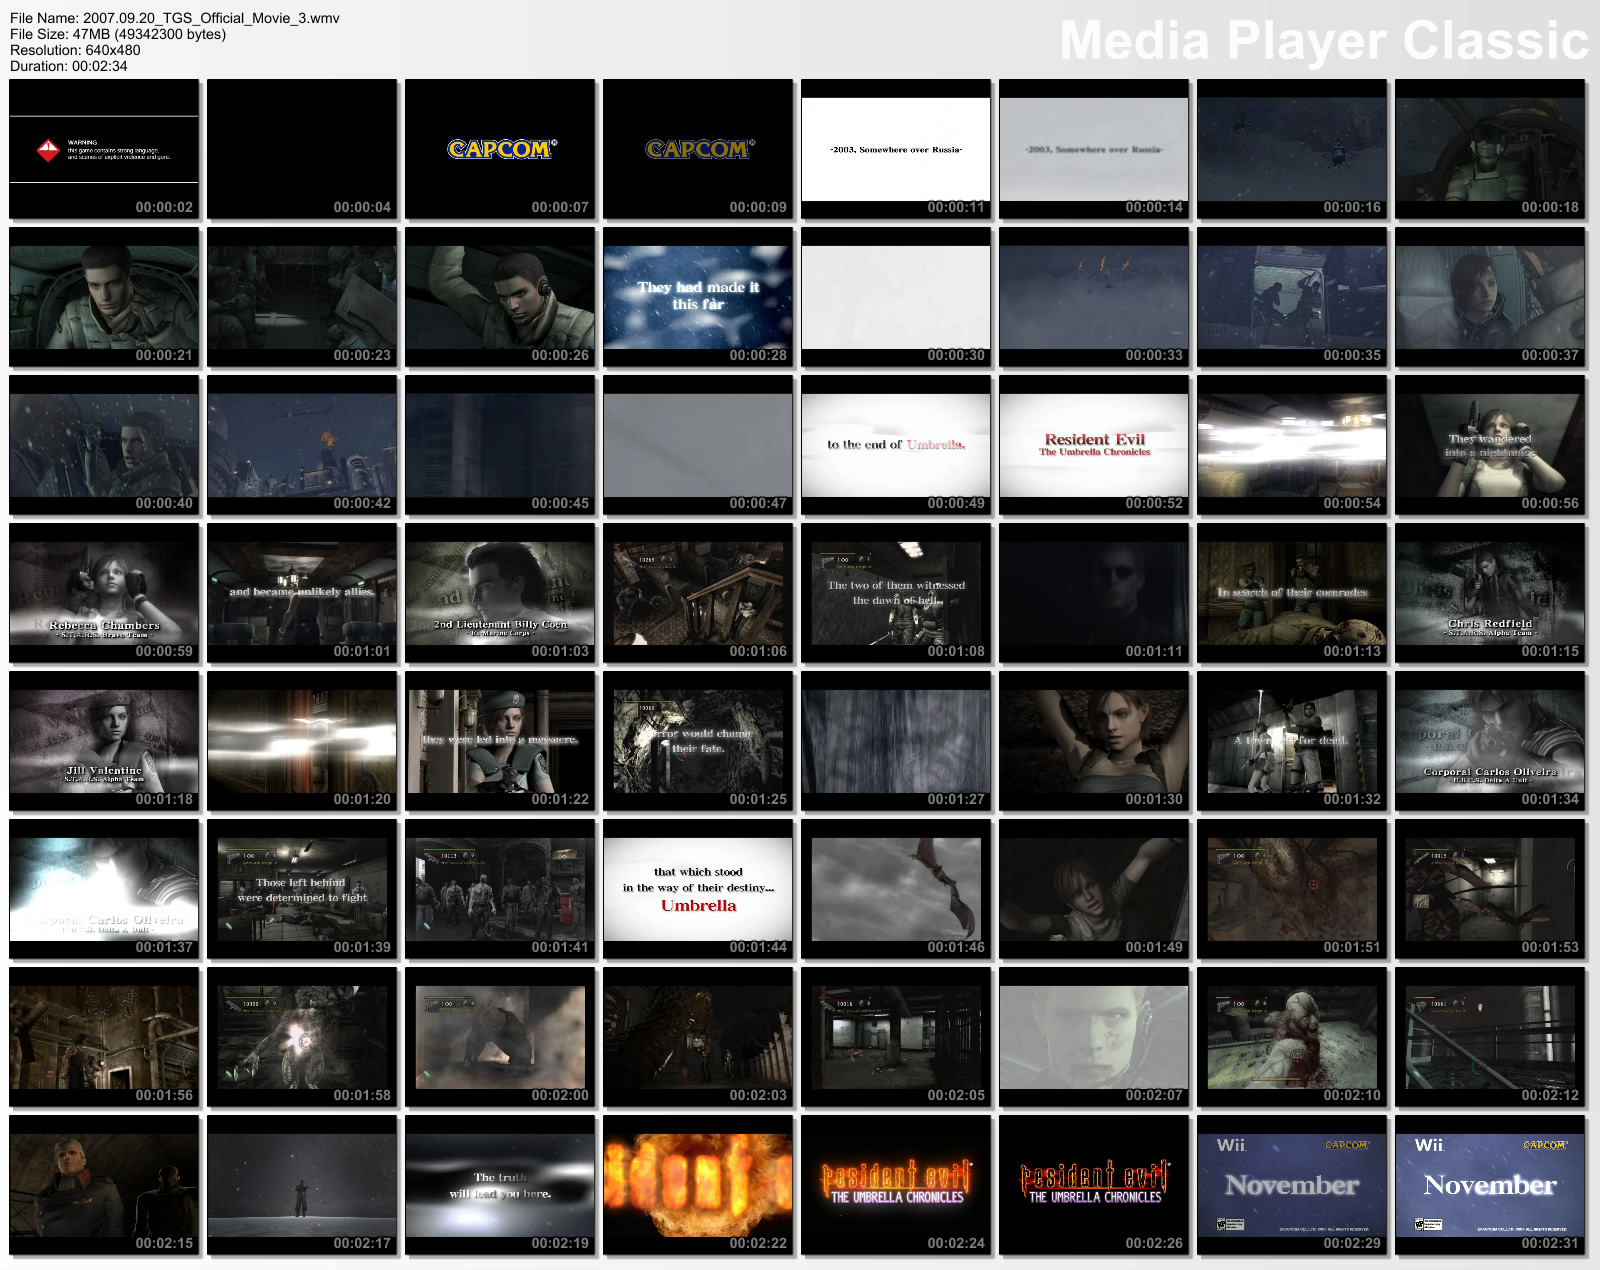Click the File Name text in the header
Viewport: 1600px width, 1270px height.
tap(175, 18)
